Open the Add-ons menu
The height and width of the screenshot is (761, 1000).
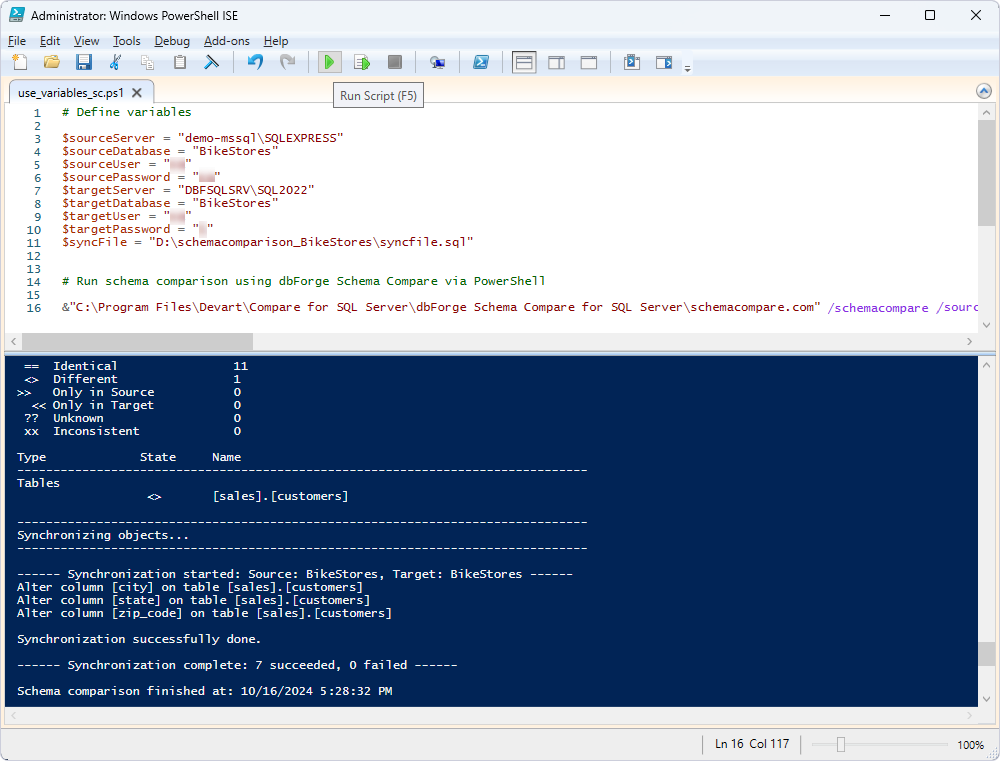[226, 41]
